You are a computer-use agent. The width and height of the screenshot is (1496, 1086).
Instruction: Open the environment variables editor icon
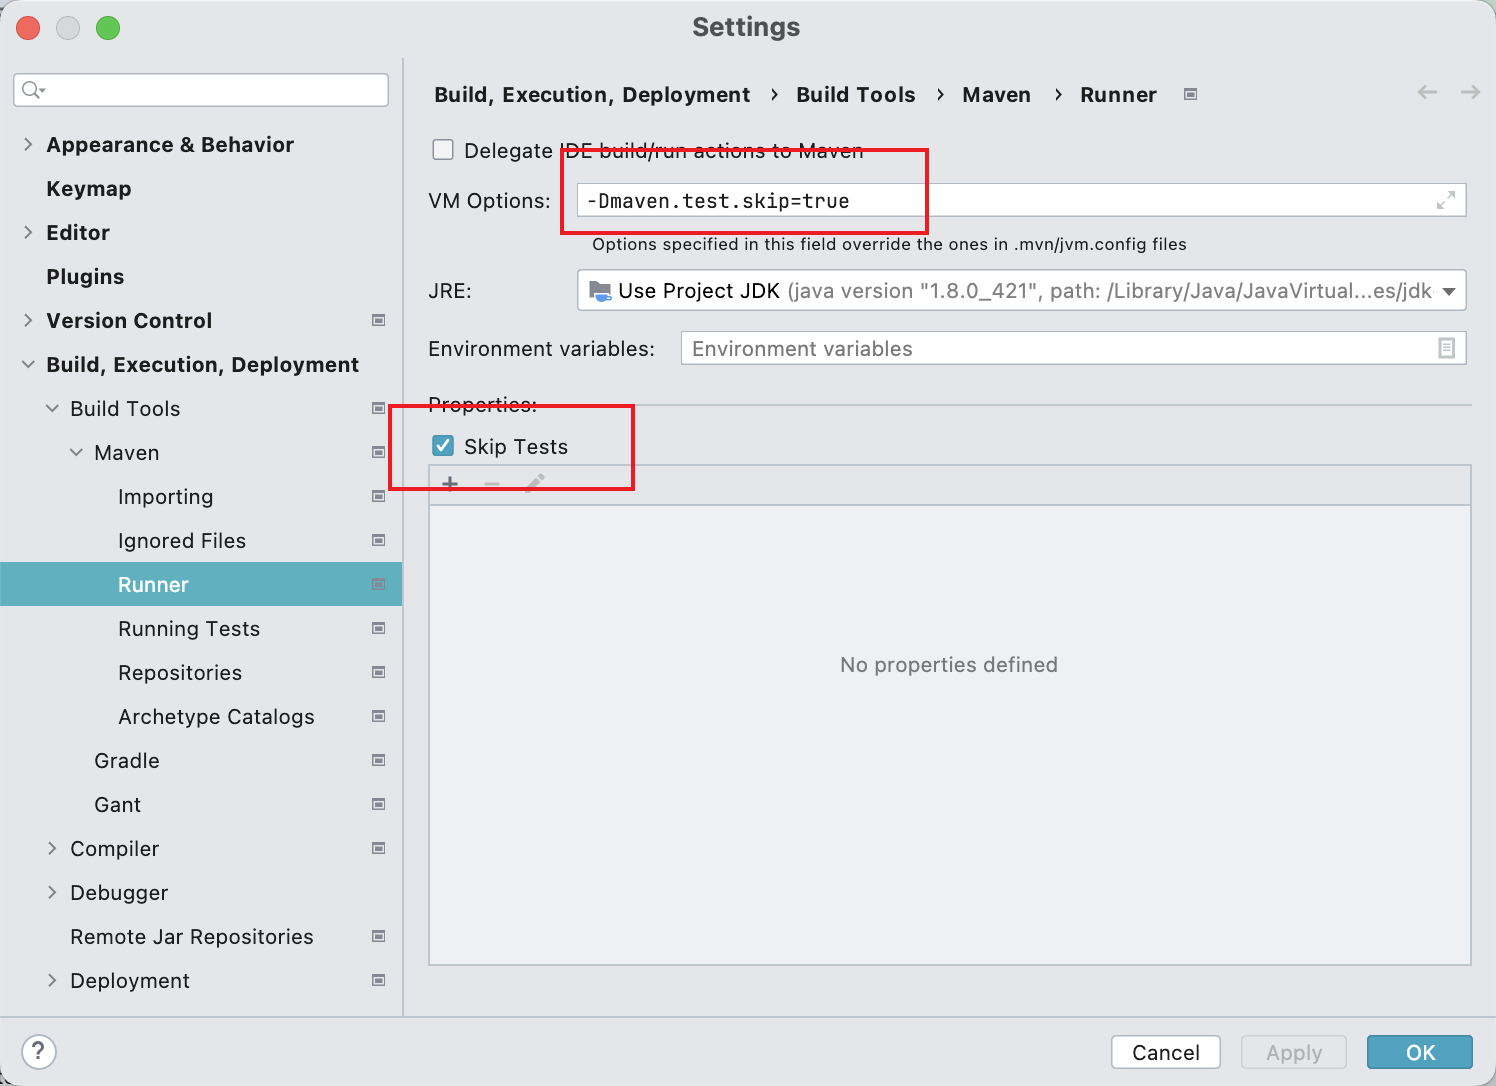[1446, 348]
